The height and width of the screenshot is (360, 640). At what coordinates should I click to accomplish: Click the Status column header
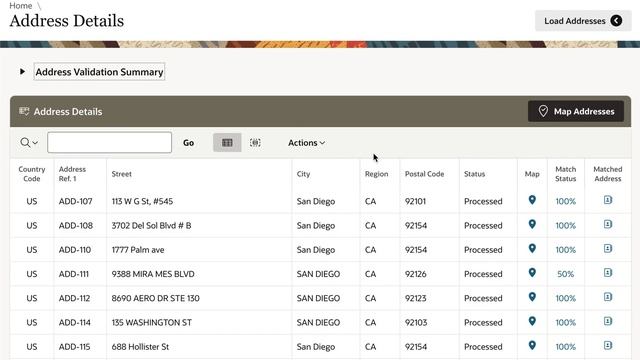coord(474,174)
